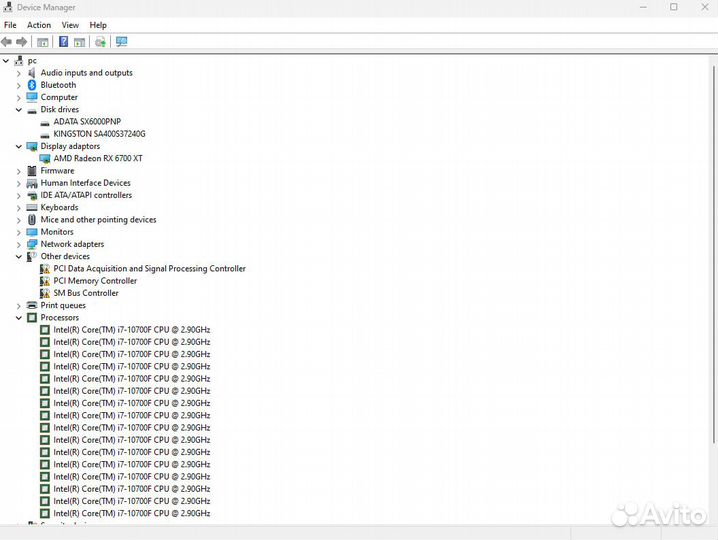Select the PCI Memory Controller device

pos(95,281)
